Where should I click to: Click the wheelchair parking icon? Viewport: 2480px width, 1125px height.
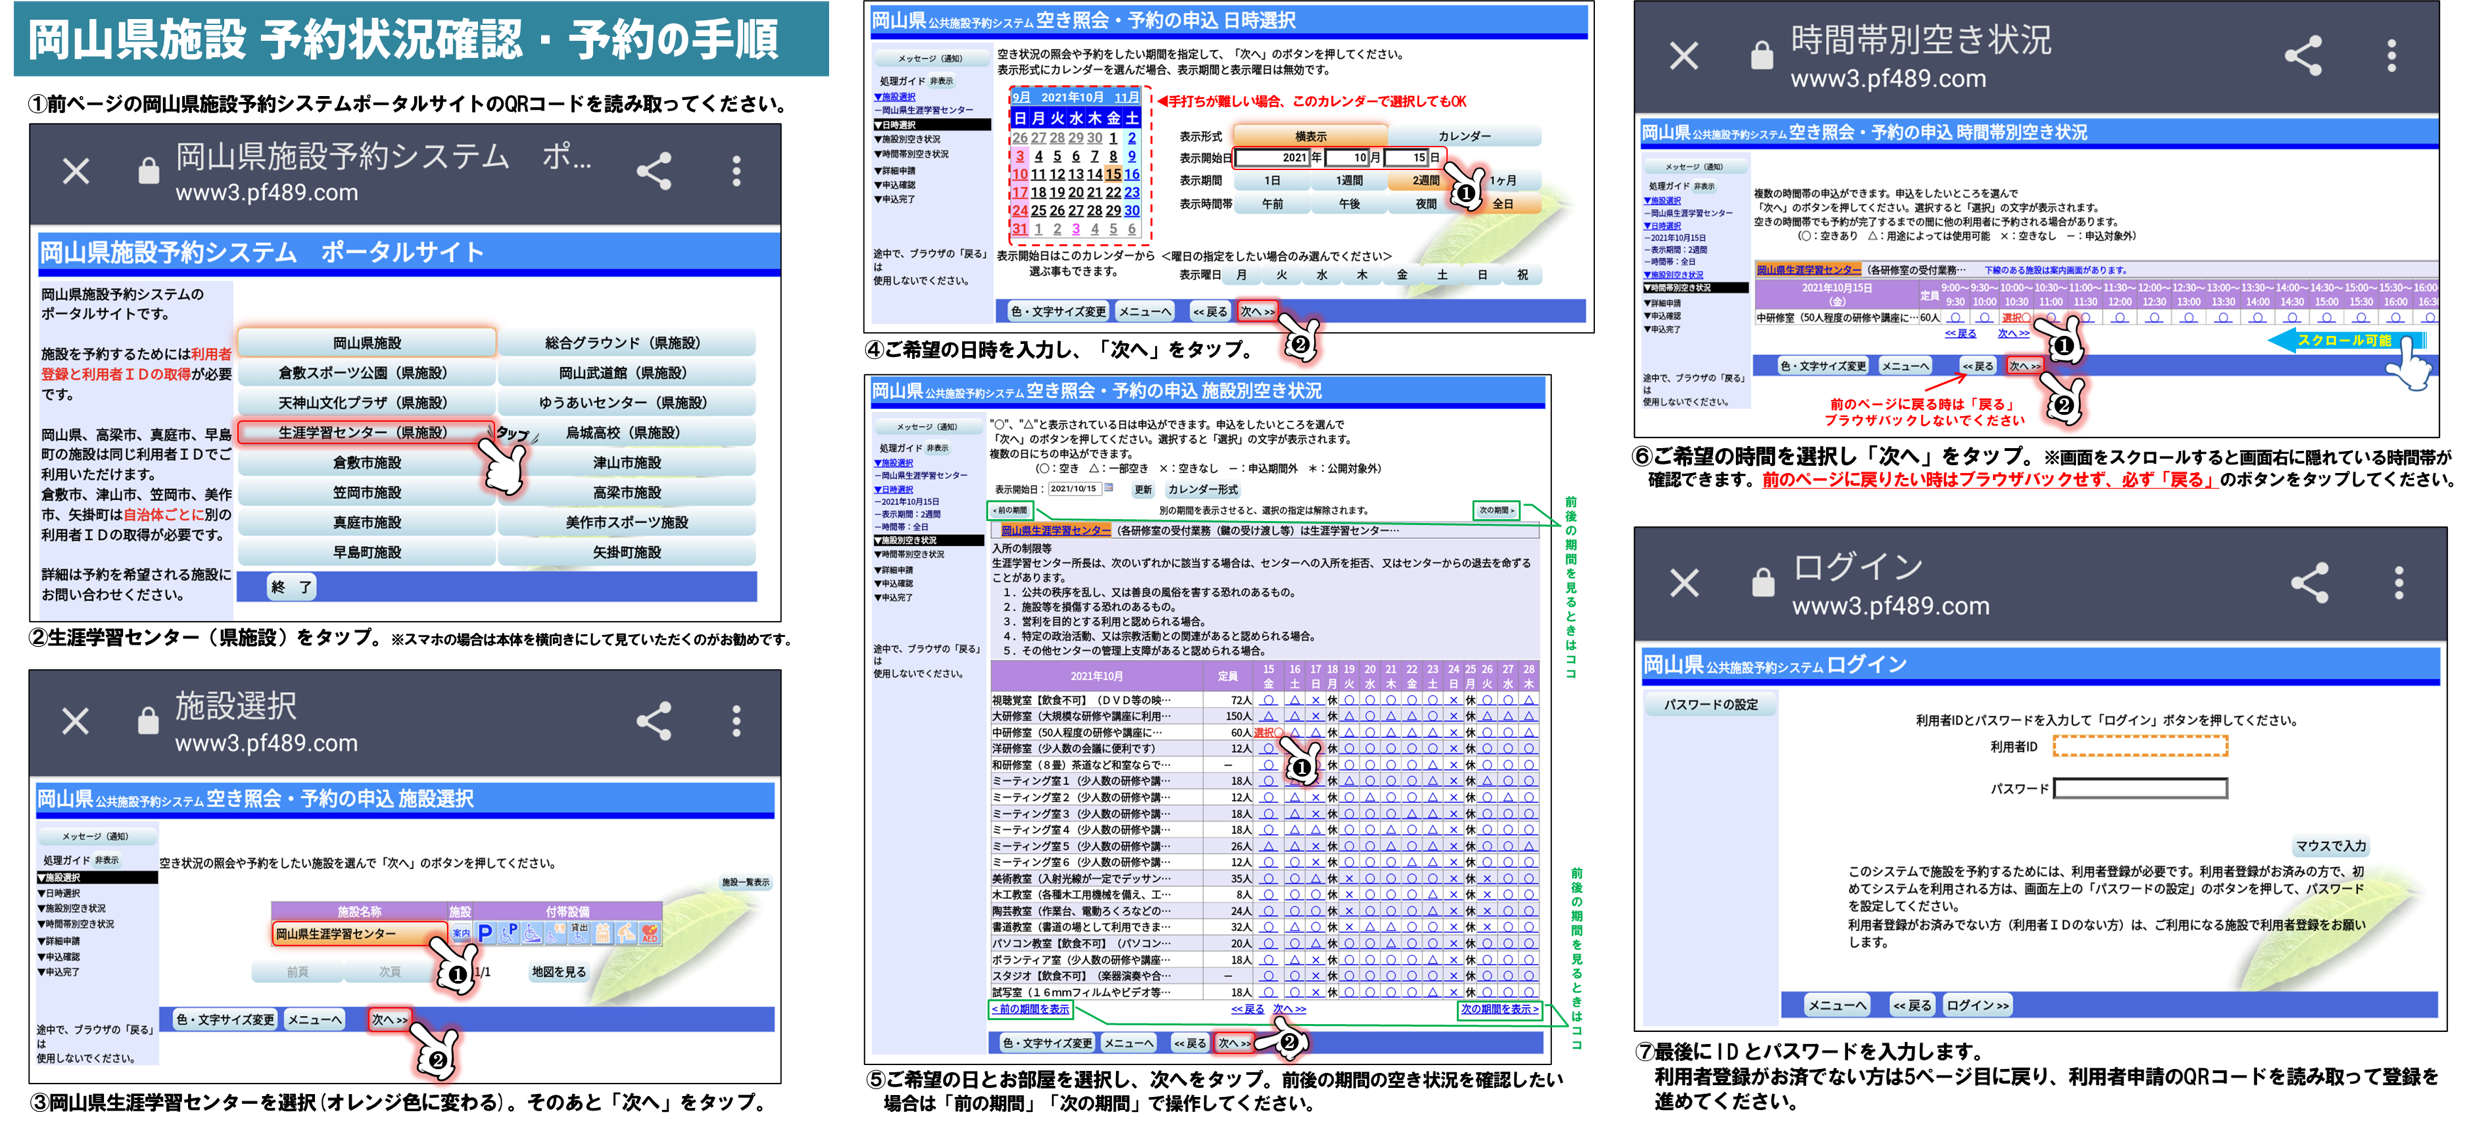click(509, 933)
